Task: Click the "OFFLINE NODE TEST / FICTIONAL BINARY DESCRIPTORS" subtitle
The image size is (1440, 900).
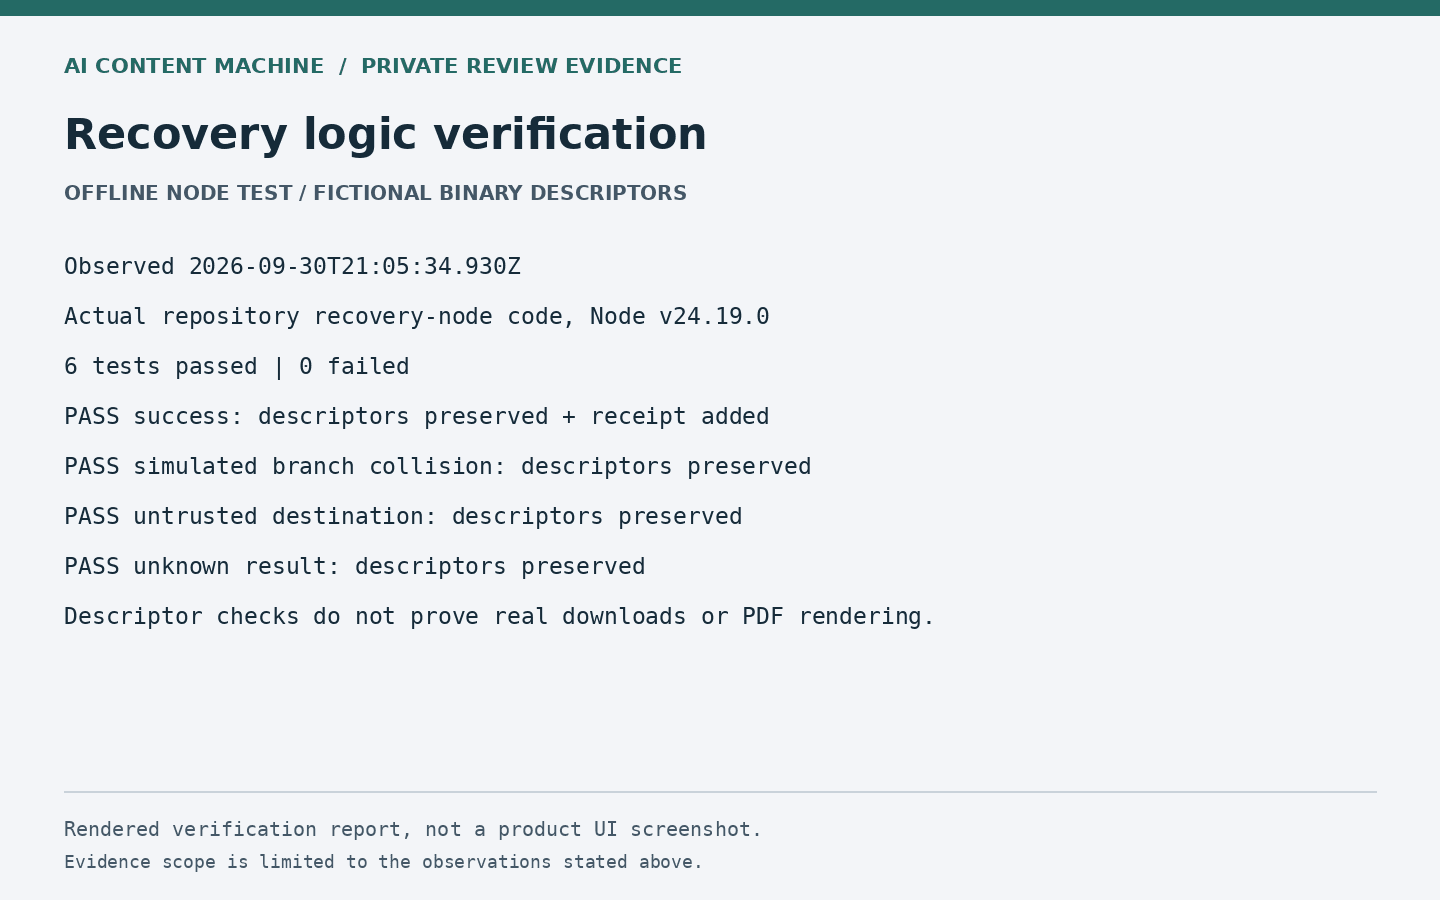Action: (x=375, y=194)
